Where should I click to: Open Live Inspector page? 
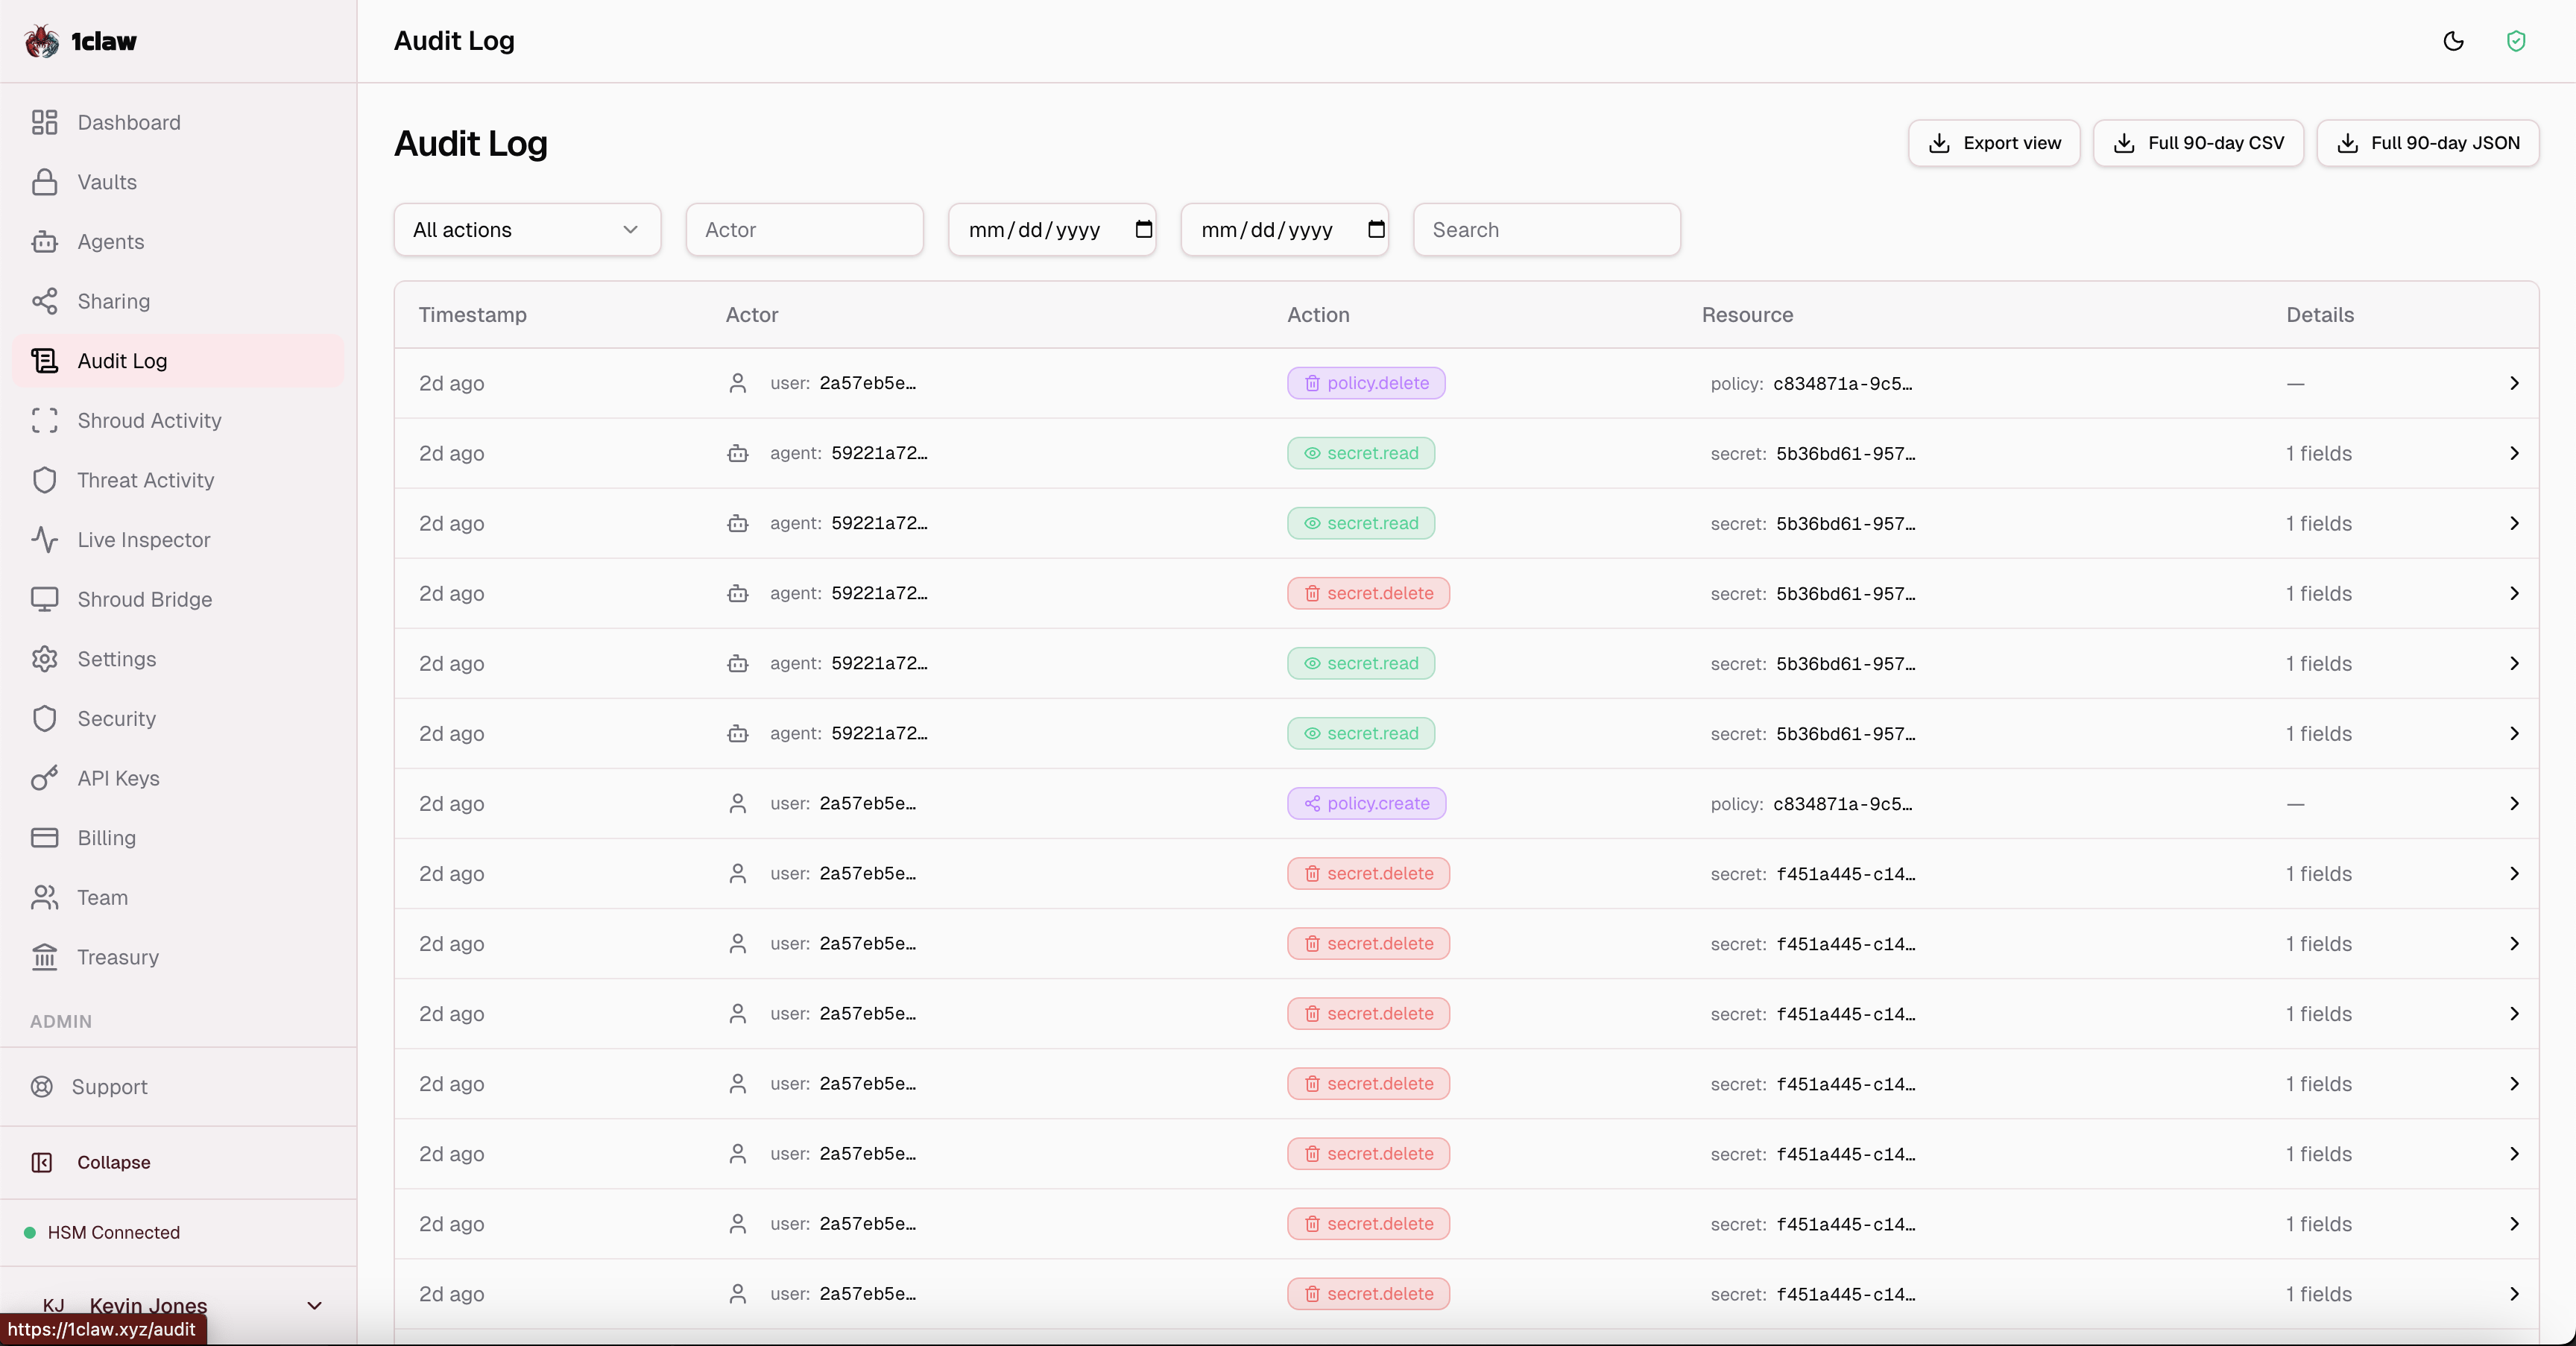[x=143, y=540]
